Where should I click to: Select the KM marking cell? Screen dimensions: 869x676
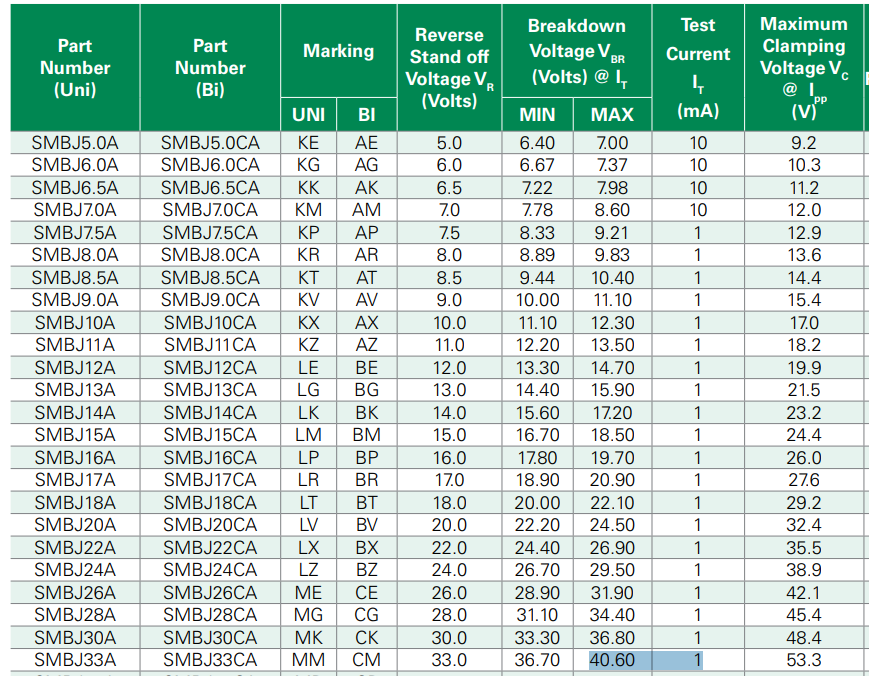[x=308, y=210]
